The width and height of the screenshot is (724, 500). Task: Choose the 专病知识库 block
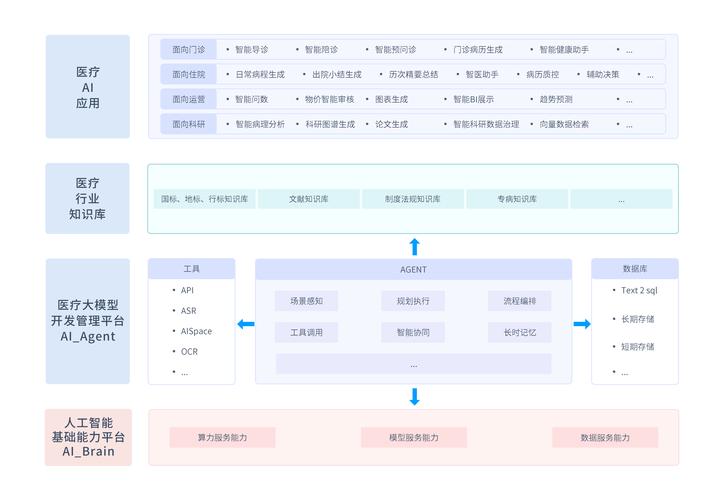coord(517,199)
